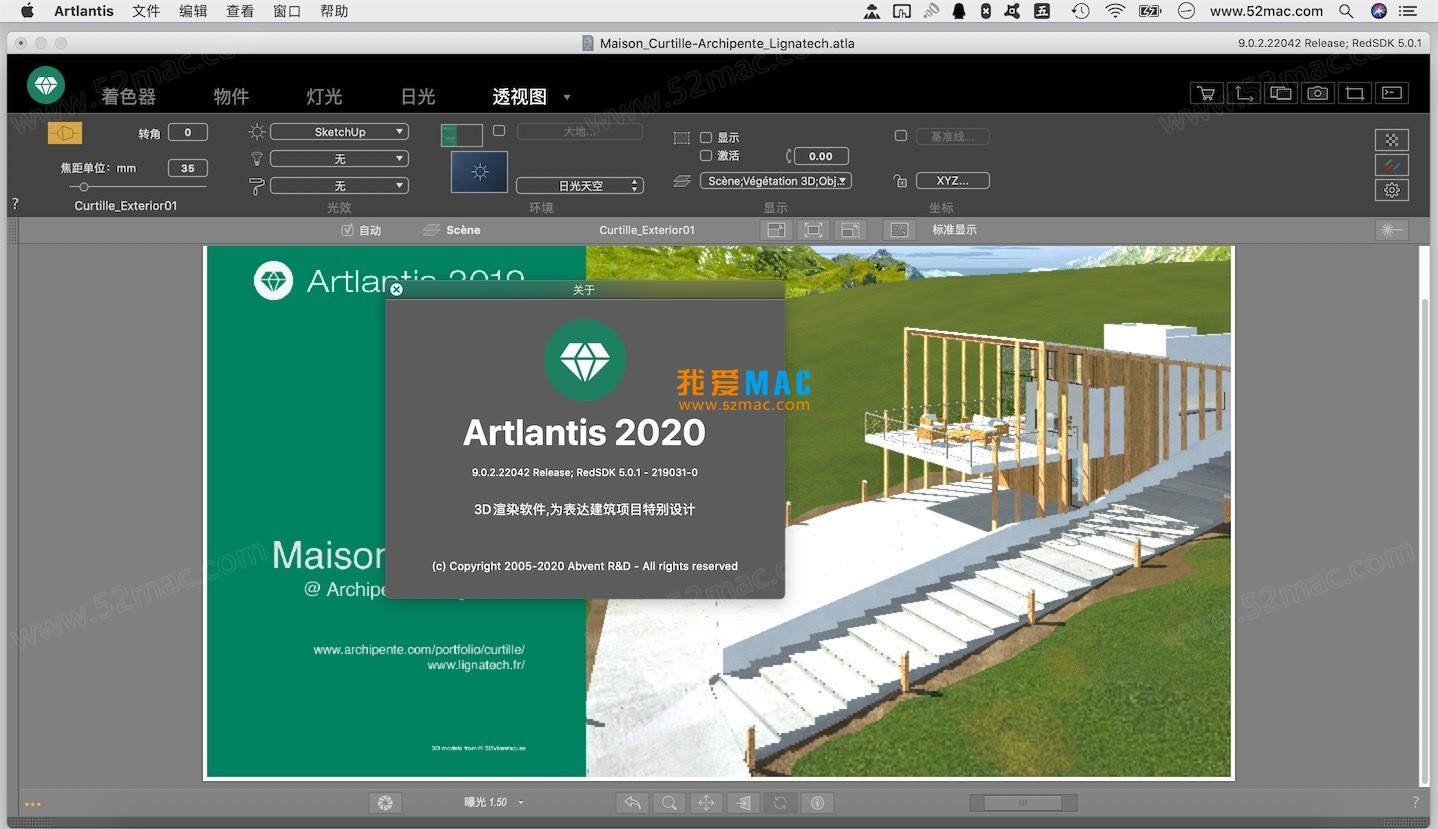This screenshot has height=829, width=1438.
Task: Click the 0.00 rotation value field
Action: (821, 156)
